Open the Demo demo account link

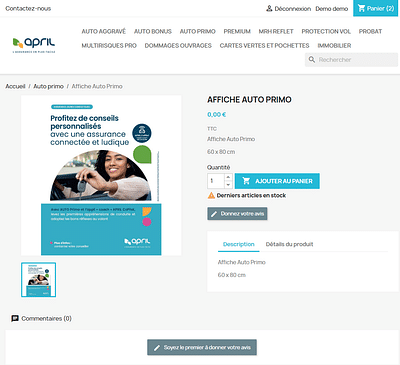(332, 9)
